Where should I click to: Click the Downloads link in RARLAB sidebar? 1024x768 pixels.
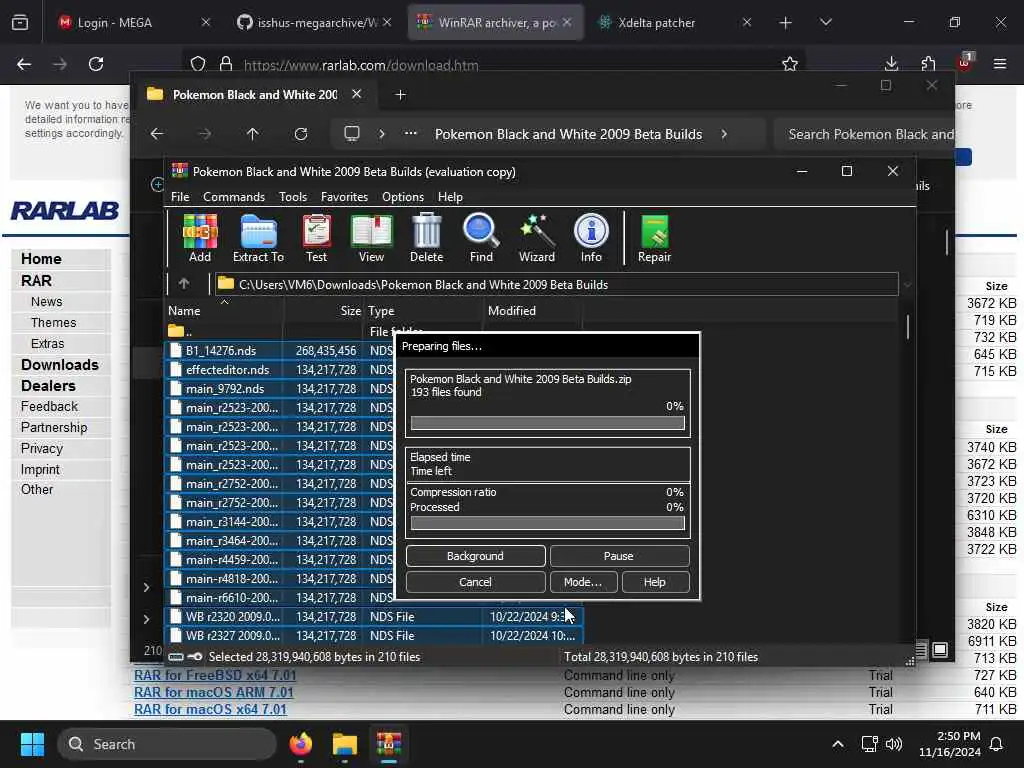coord(59,365)
